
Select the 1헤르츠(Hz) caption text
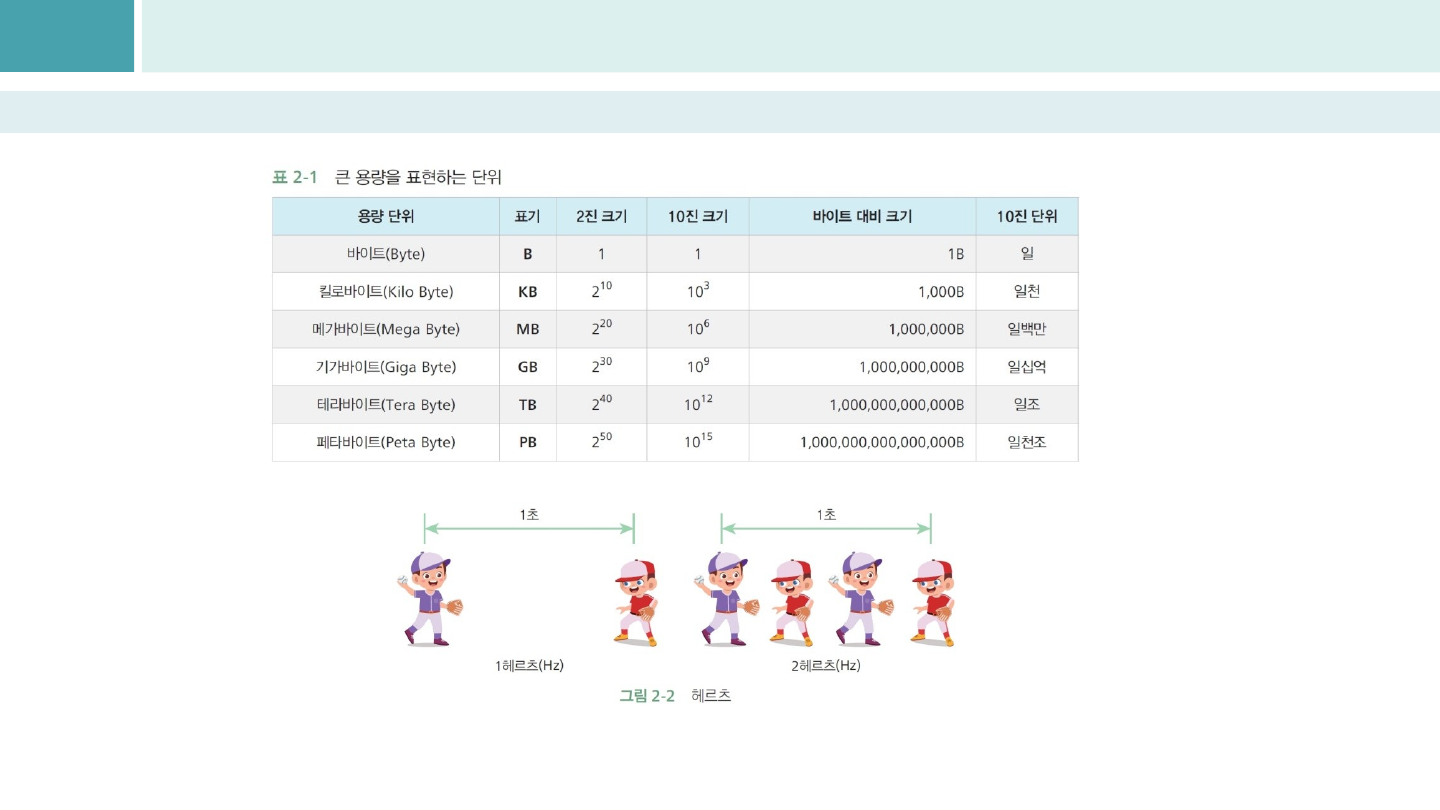click(x=529, y=665)
